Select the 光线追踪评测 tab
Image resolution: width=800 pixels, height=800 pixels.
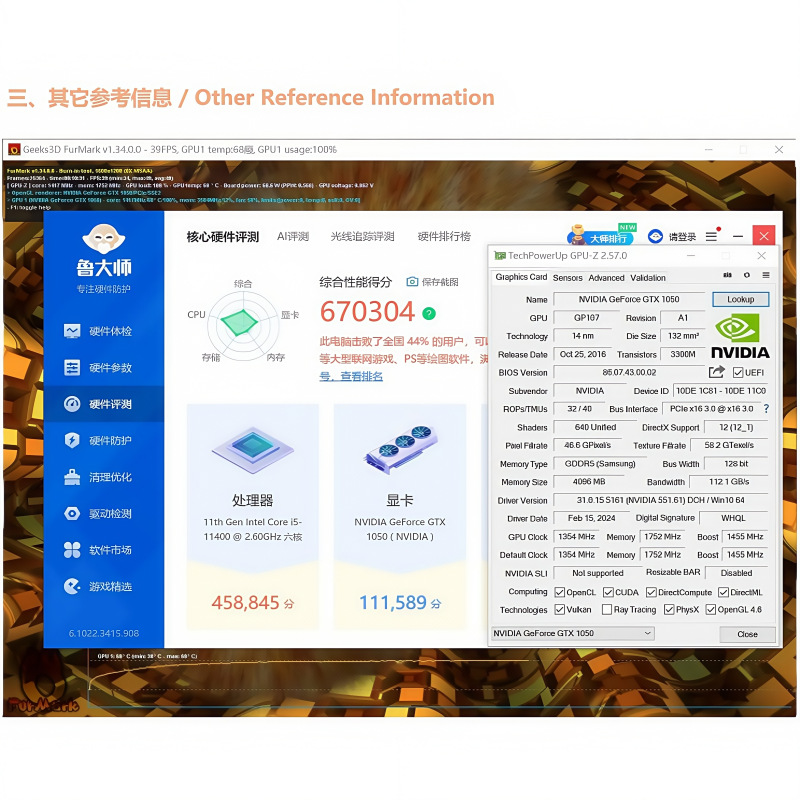pyautogui.click(x=362, y=236)
